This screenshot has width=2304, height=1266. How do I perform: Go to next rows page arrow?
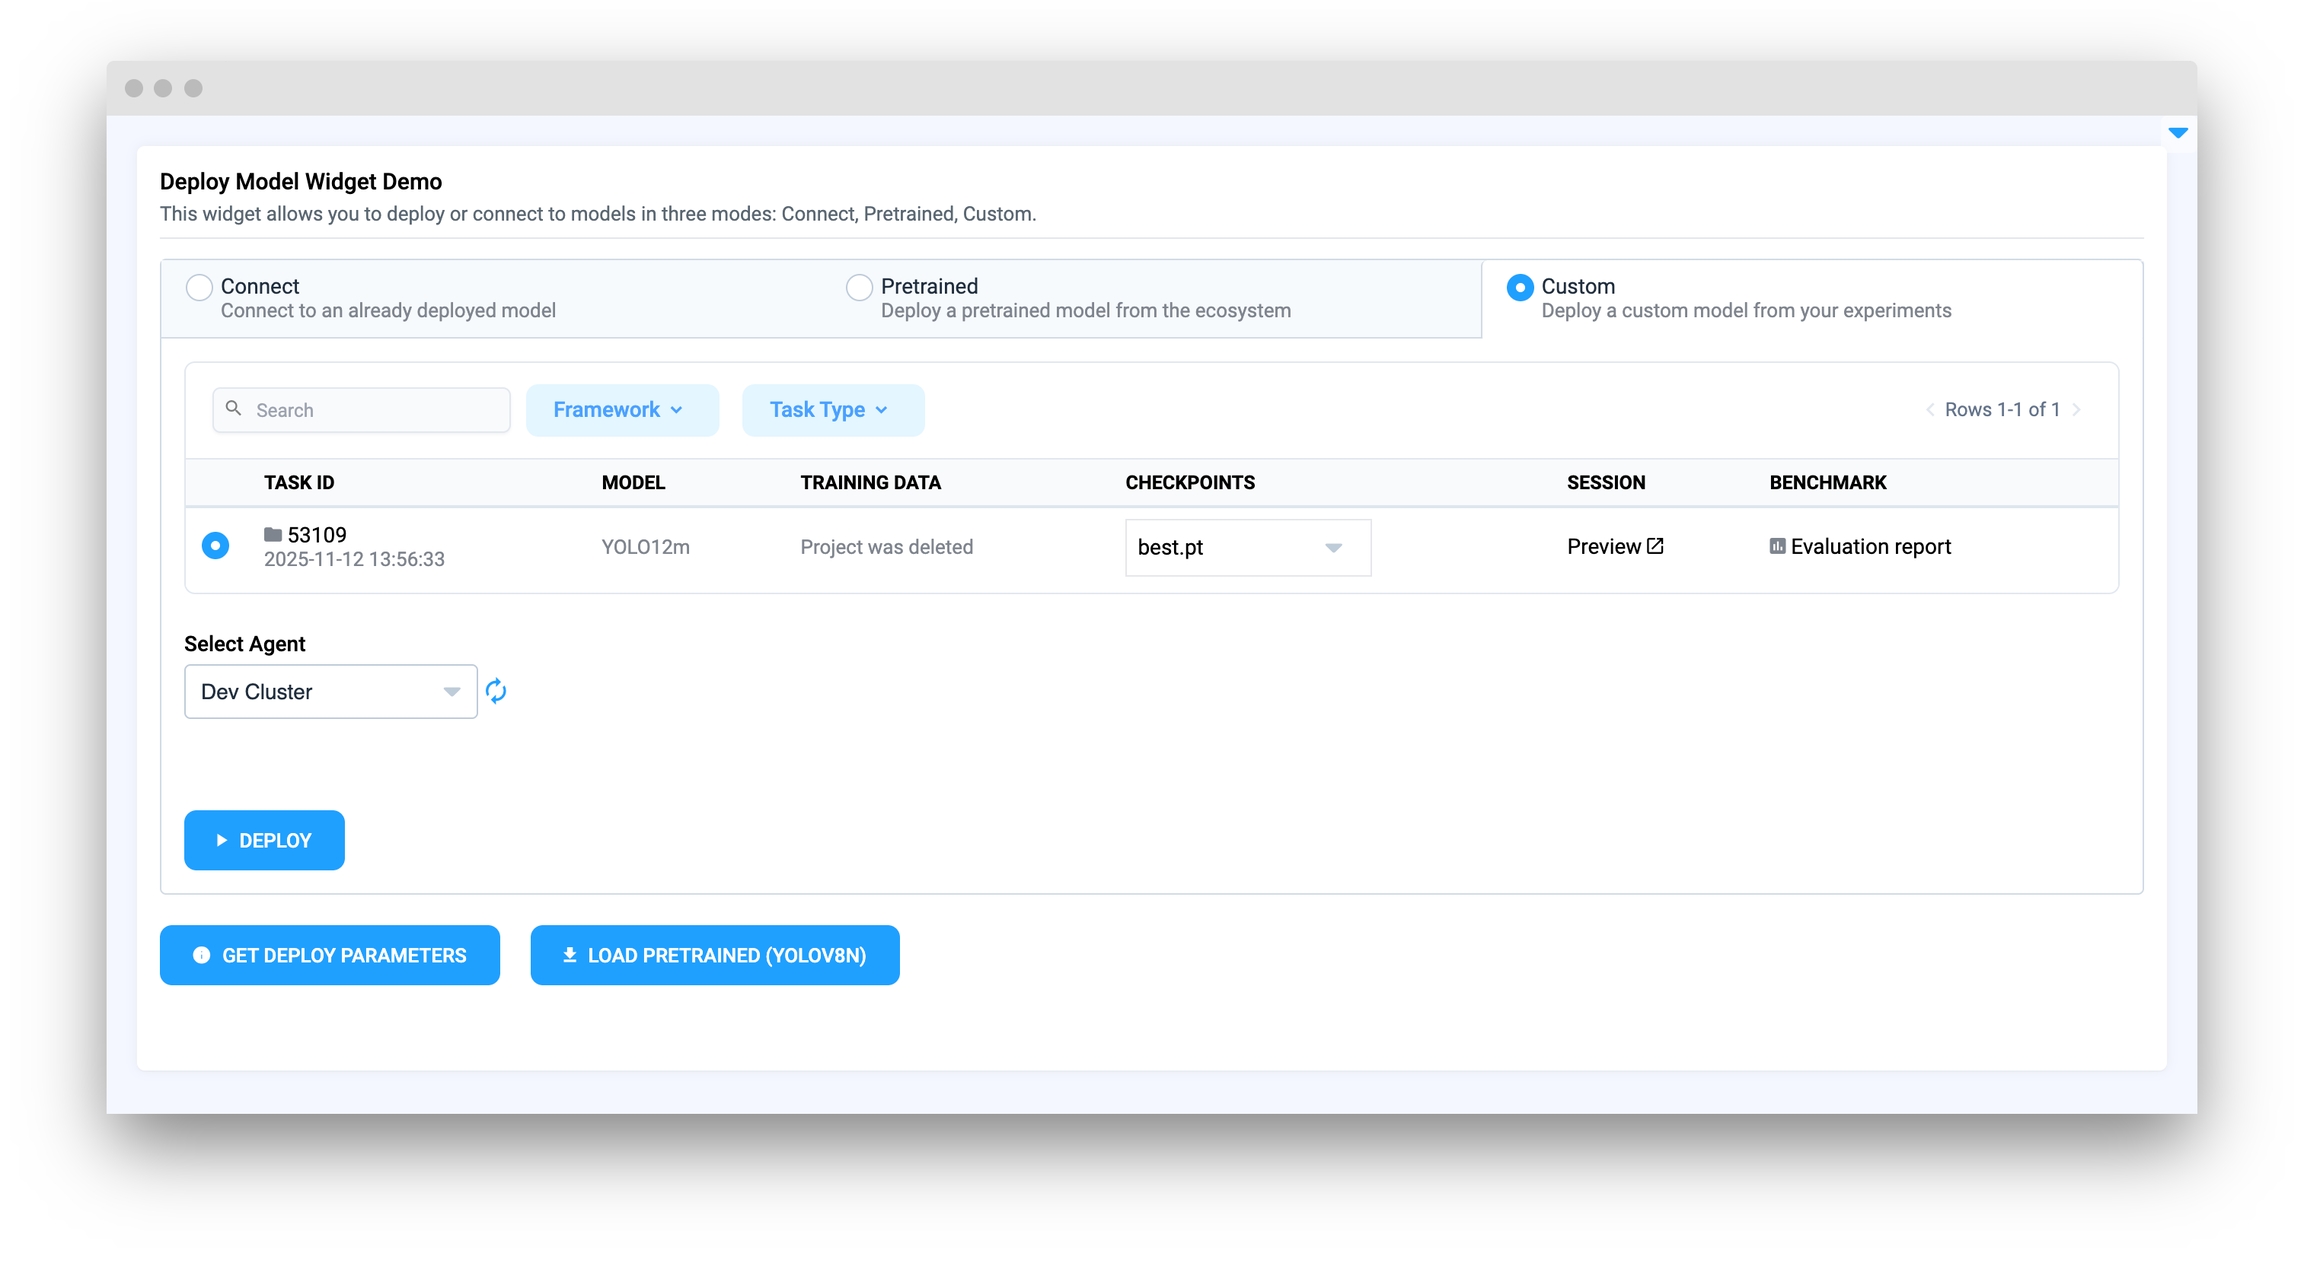pyautogui.click(x=2077, y=410)
